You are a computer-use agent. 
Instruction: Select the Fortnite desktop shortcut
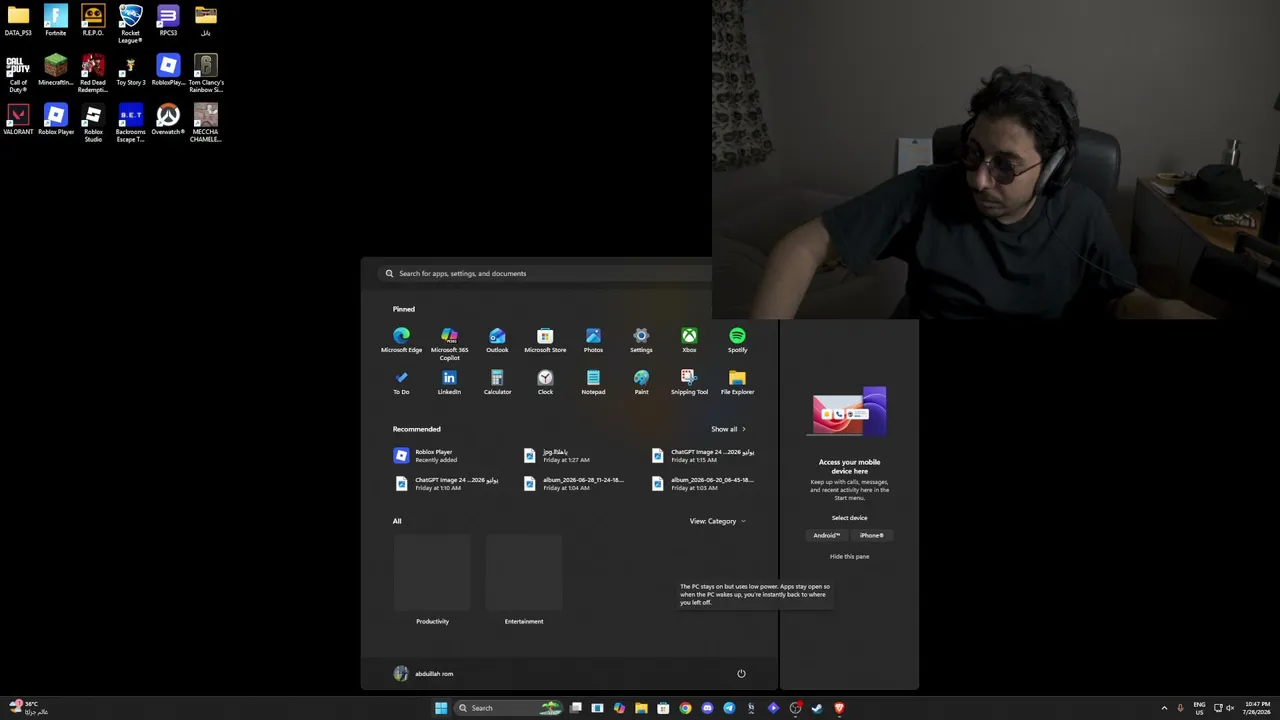coord(56,20)
